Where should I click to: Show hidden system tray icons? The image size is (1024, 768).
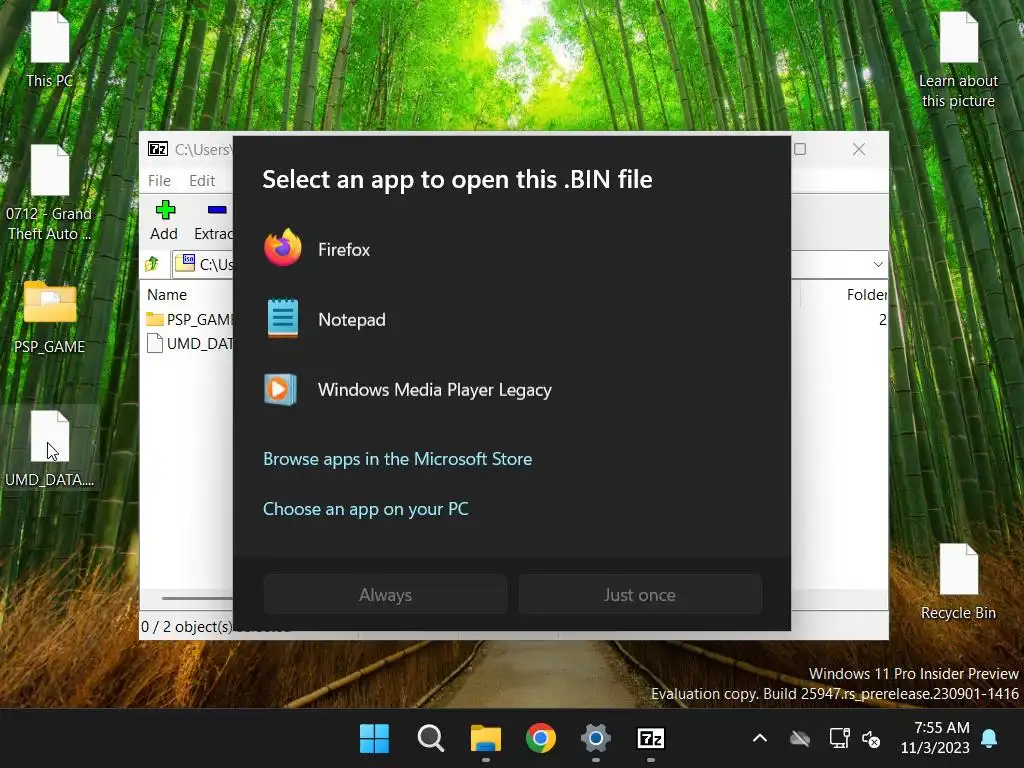760,739
